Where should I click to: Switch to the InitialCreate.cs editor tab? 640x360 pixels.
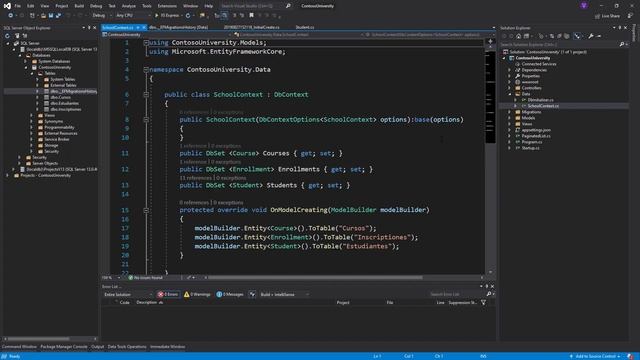pyautogui.click(x=251, y=27)
